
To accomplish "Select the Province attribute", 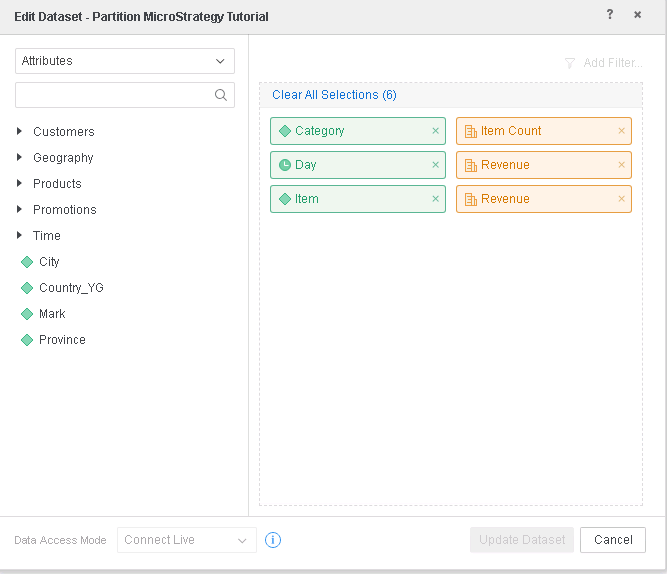I will pos(62,340).
